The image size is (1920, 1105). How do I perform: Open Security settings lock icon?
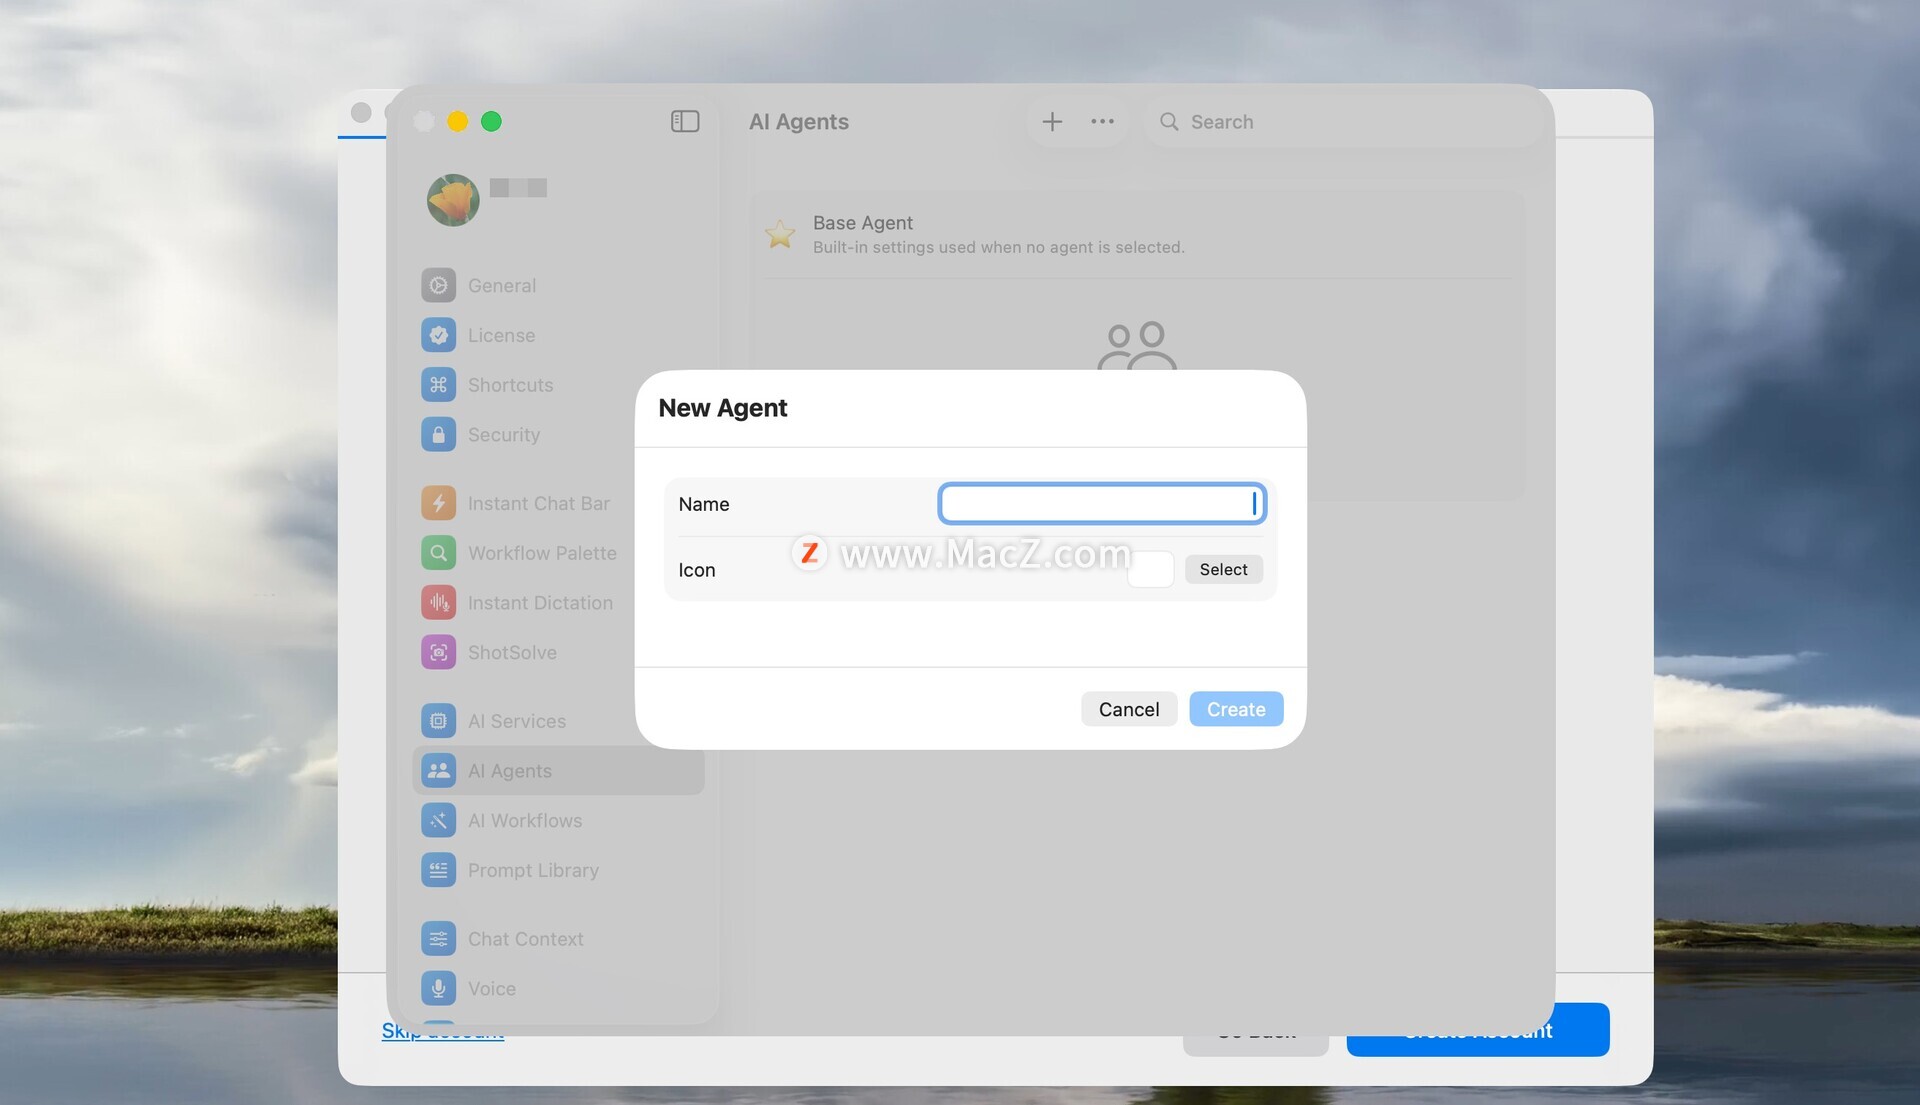click(x=438, y=435)
